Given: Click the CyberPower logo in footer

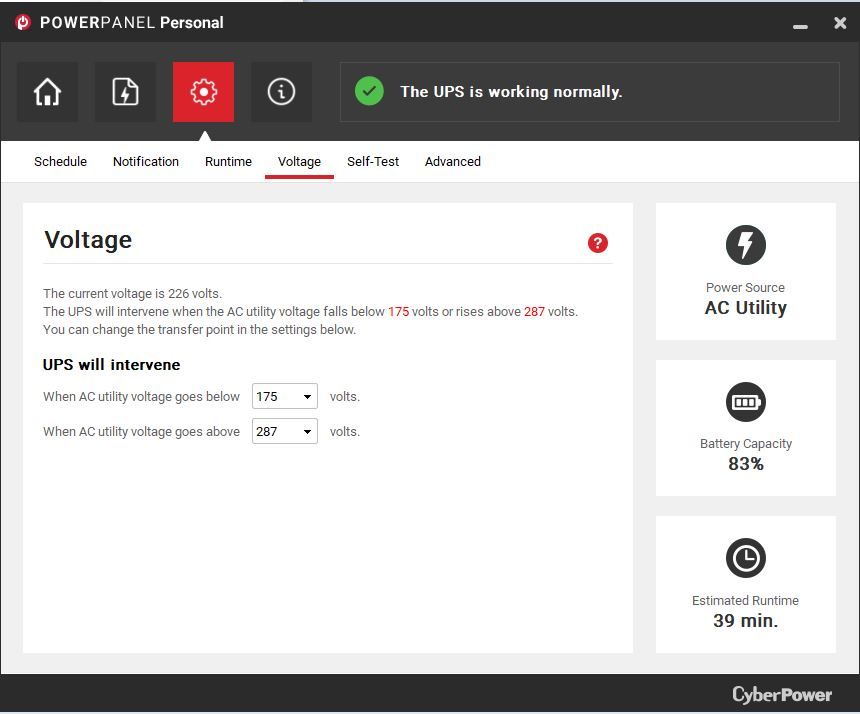Looking at the screenshot, I should click(782, 694).
